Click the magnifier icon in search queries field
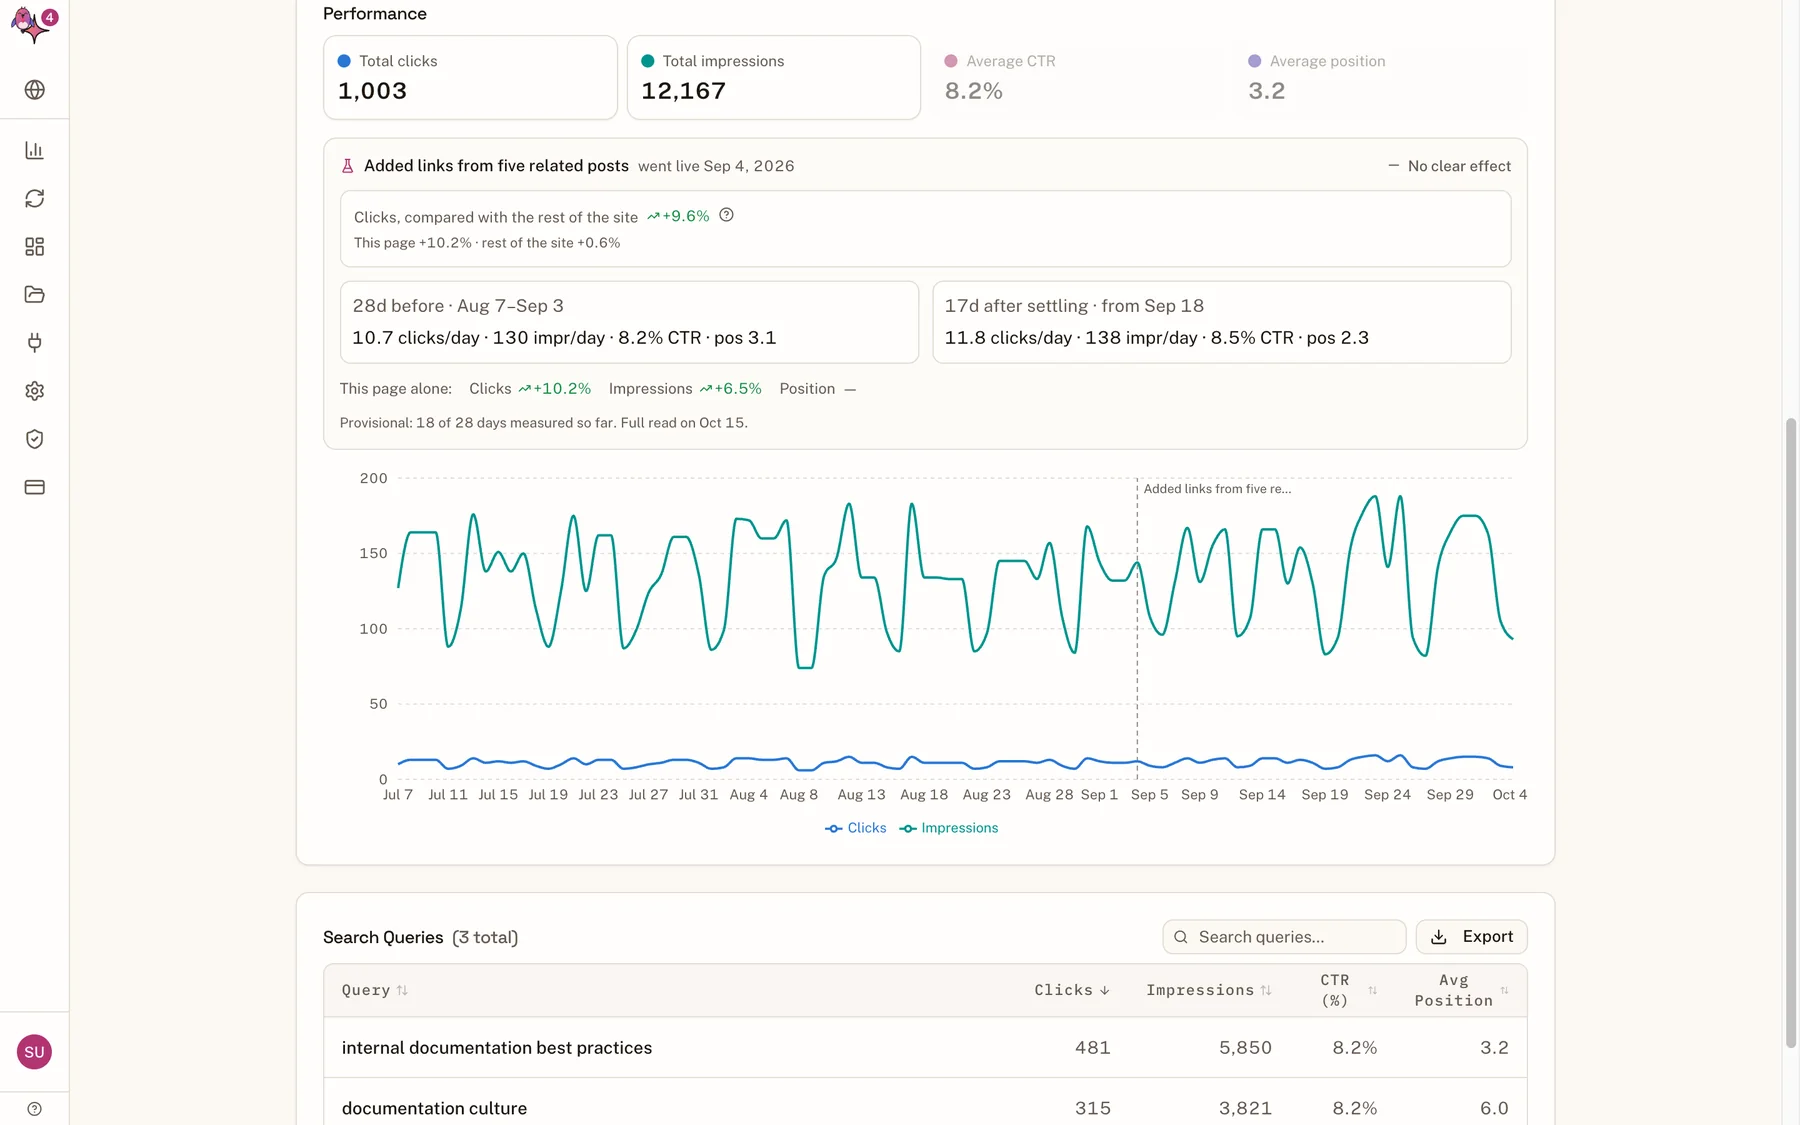 tap(1181, 937)
